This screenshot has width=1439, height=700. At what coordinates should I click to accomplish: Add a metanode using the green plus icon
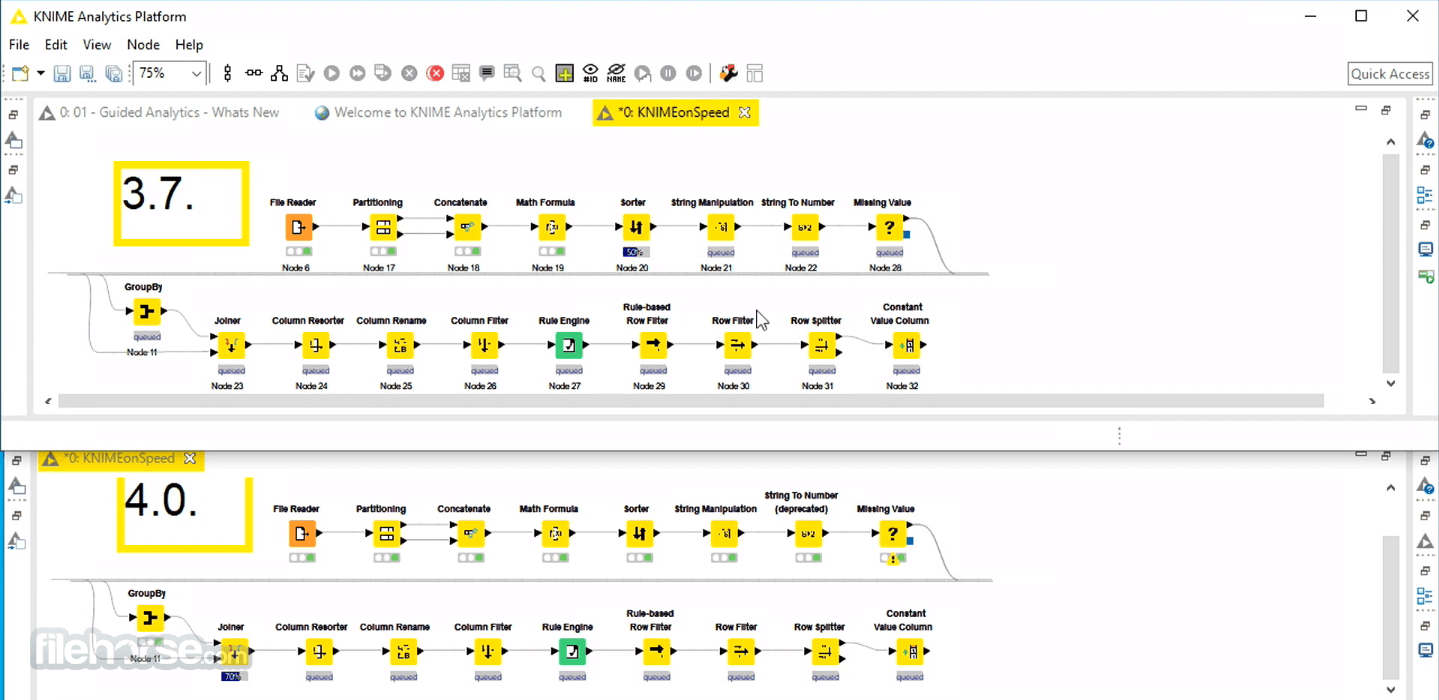coord(564,73)
